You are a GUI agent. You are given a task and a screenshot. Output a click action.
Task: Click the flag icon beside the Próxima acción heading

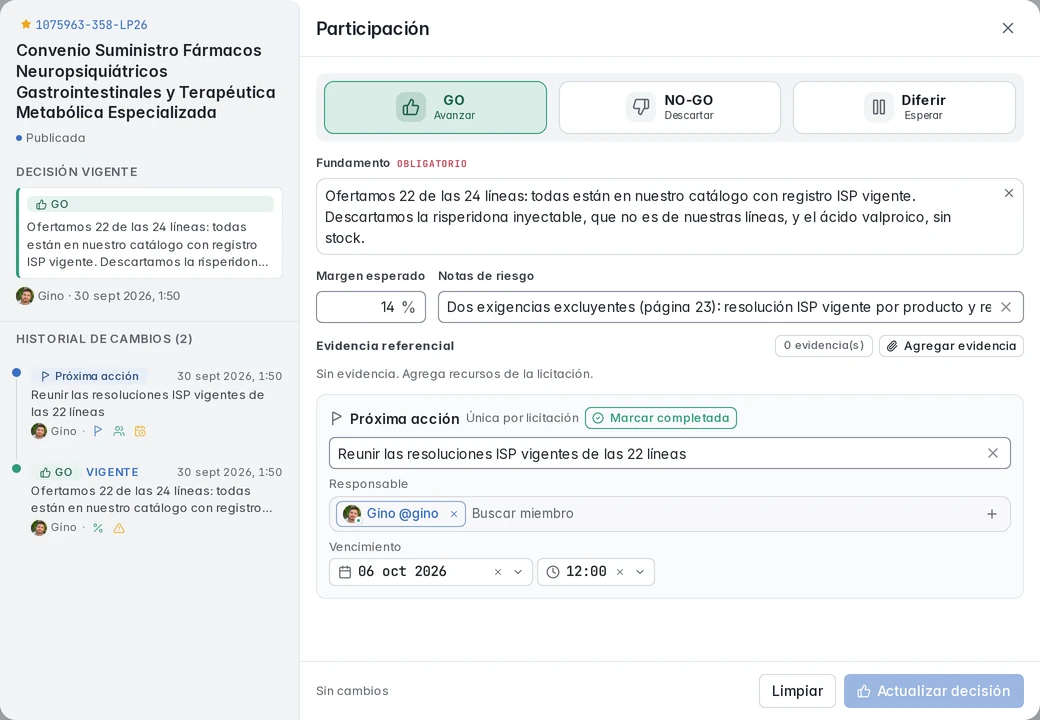(336, 418)
